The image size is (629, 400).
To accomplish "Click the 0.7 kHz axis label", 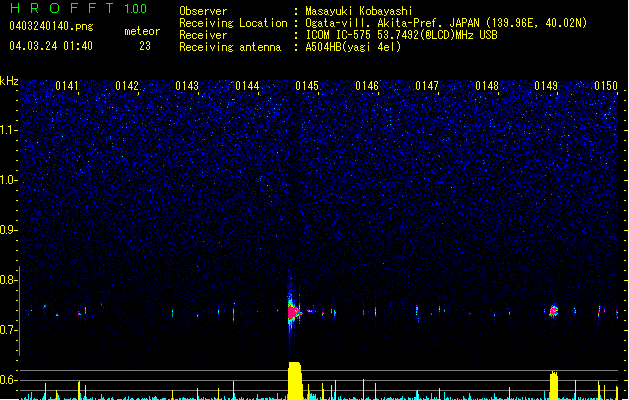I will 8,330.
